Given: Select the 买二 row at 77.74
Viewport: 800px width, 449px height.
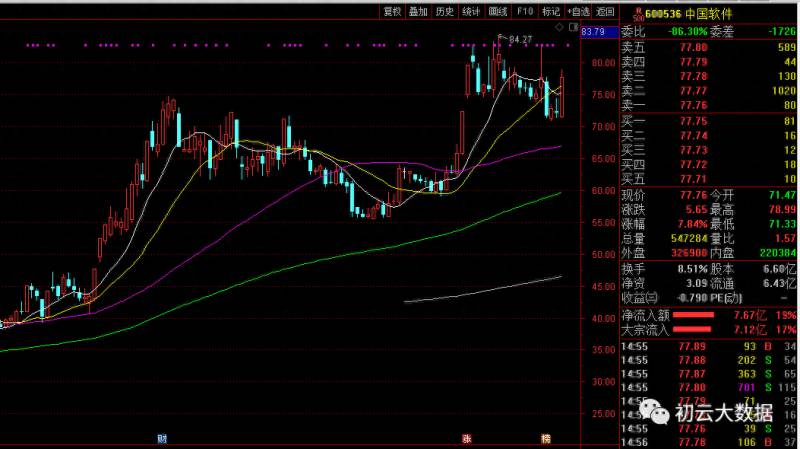Looking at the screenshot, I should [x=709, y=136].
